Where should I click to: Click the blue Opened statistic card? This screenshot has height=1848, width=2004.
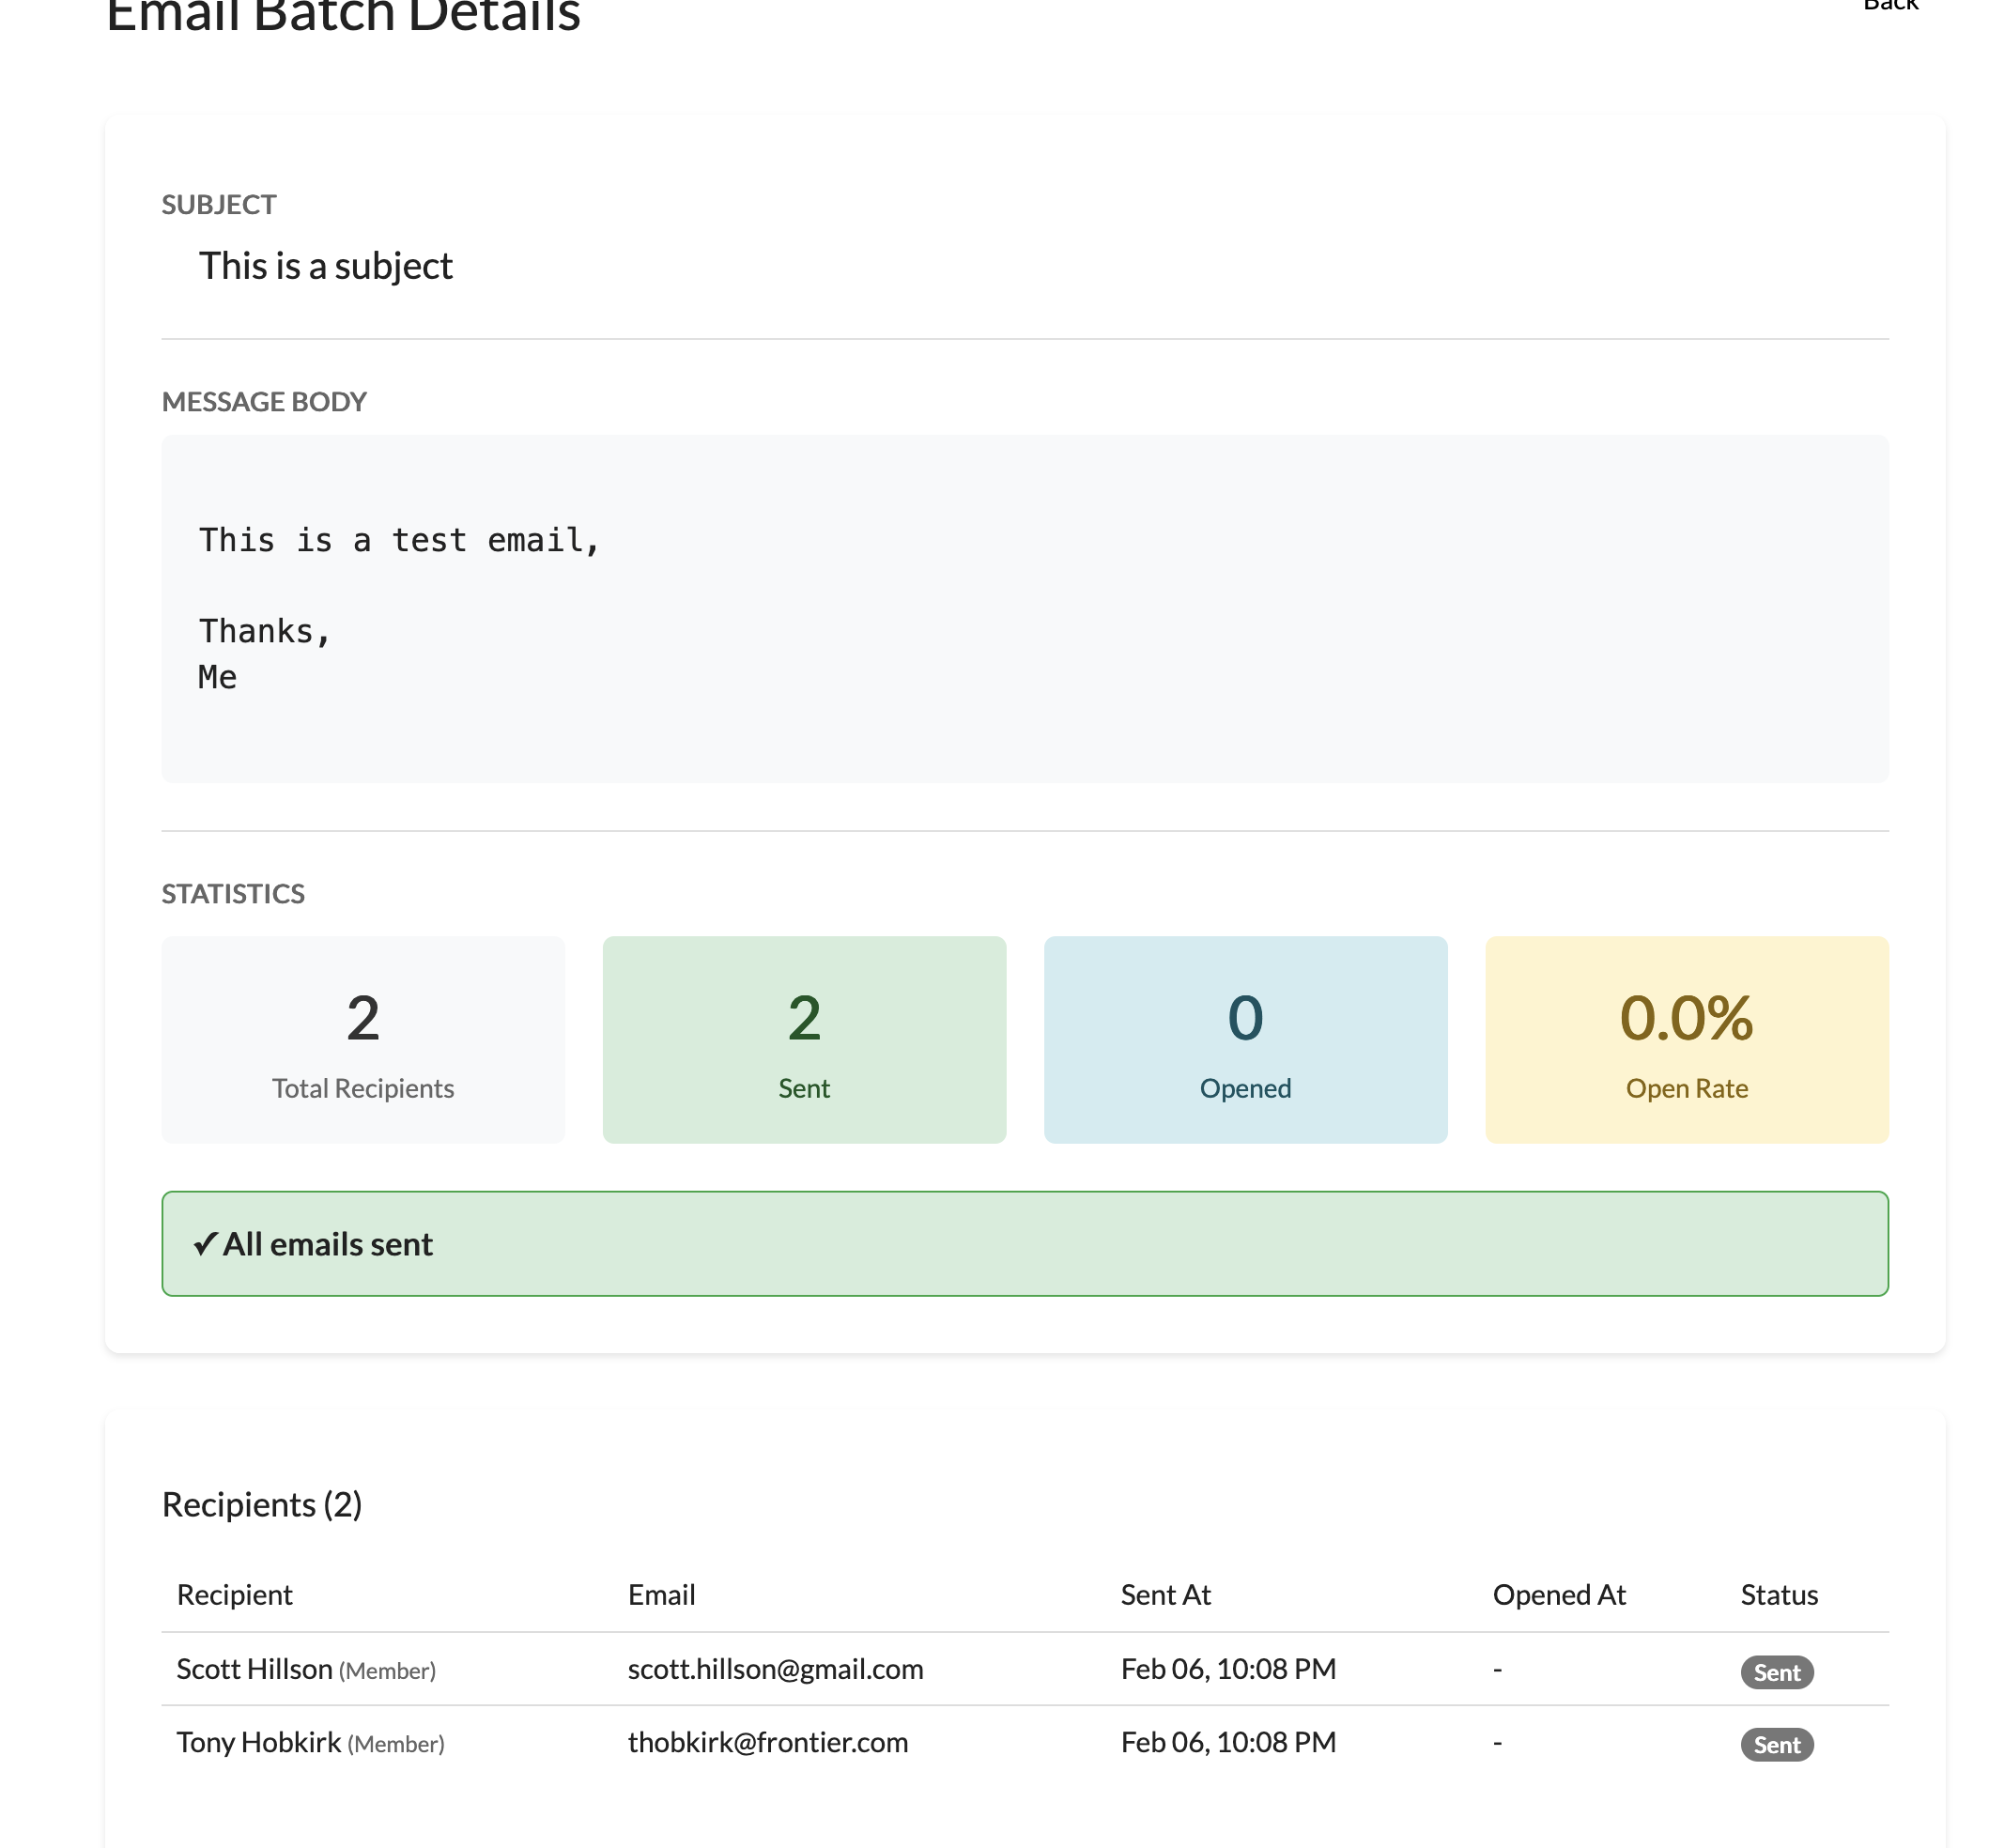point(1245,1039)
